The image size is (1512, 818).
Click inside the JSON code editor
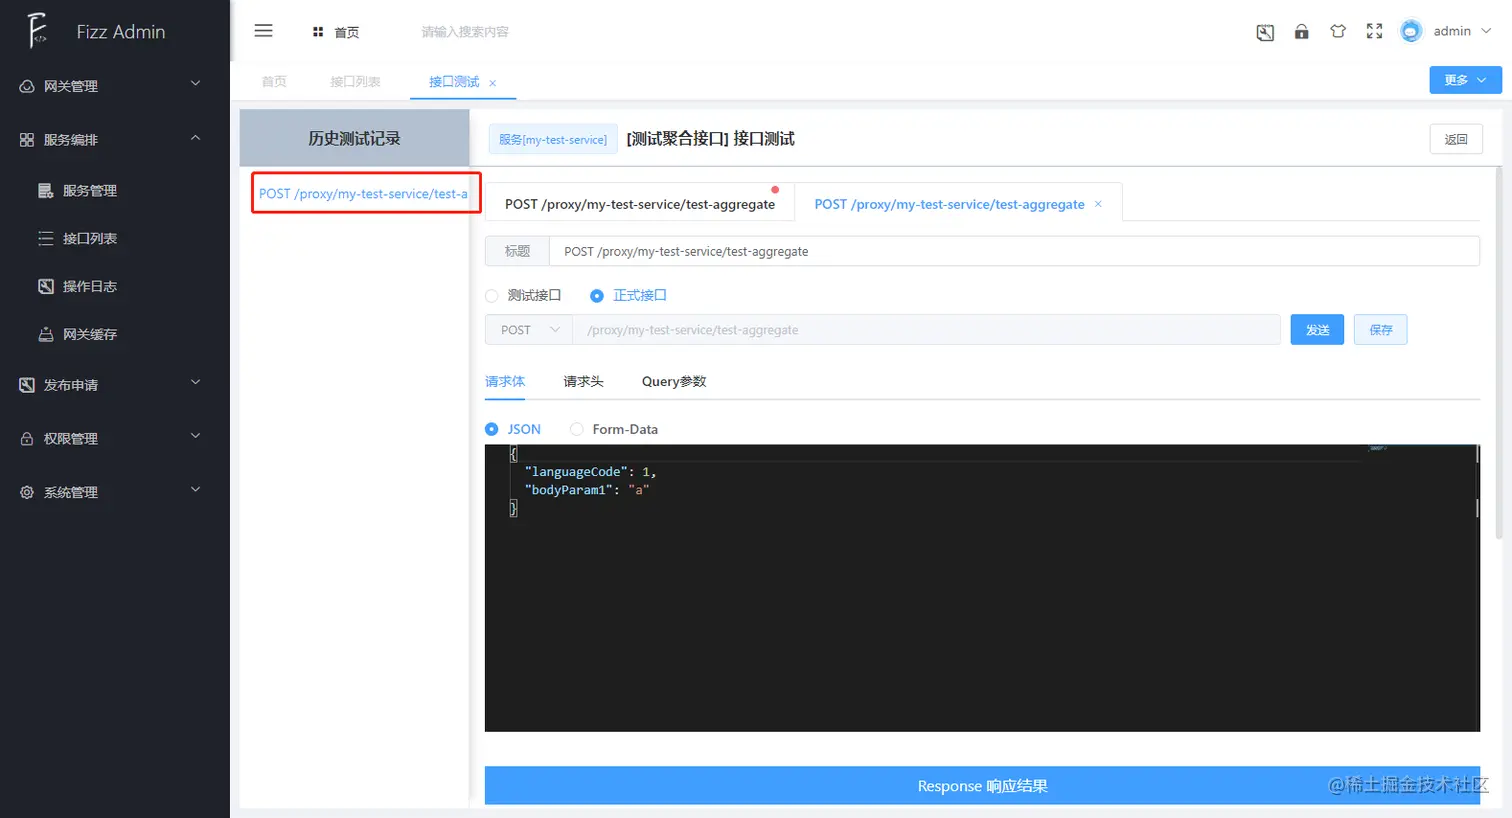pos(982,588)
